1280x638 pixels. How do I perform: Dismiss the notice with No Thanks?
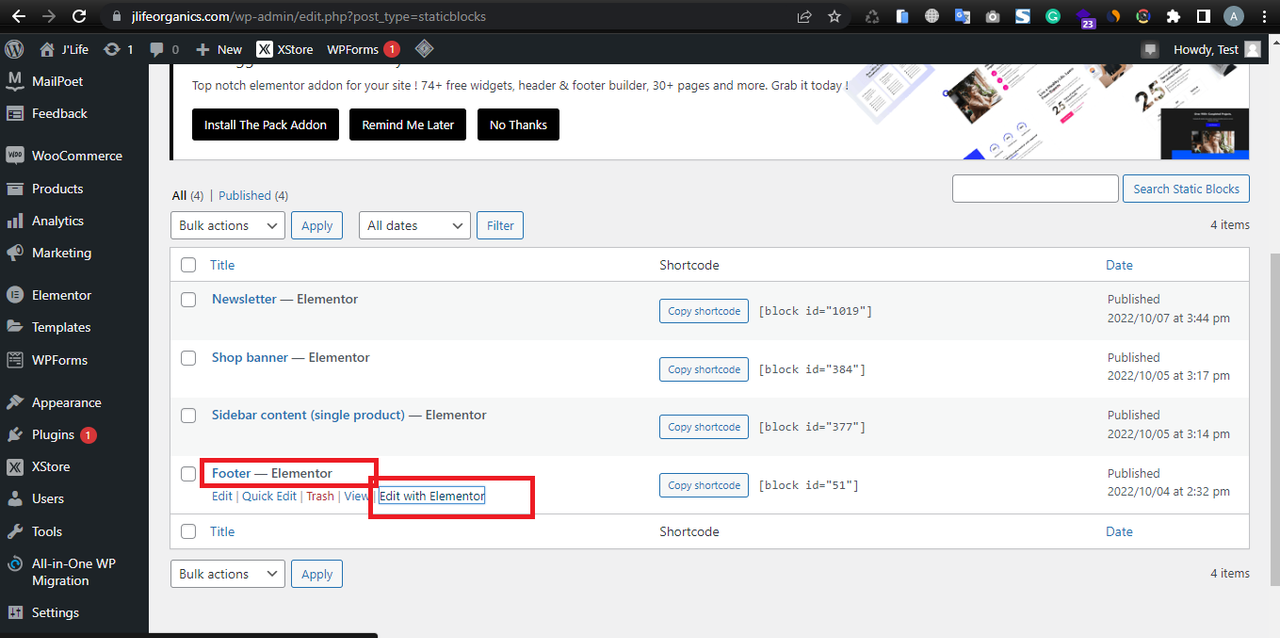point(518,125)
